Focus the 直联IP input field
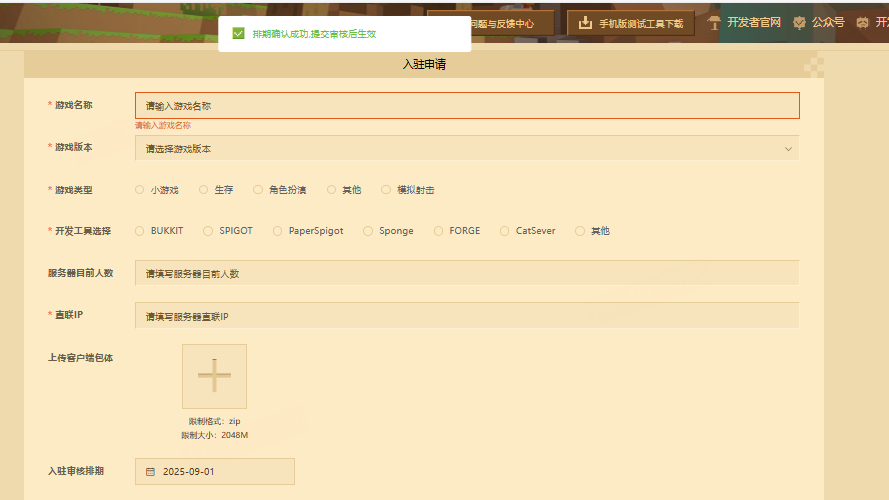Image resolution: width=889 pixels, height=500 pixels. (x=466, y=315)
